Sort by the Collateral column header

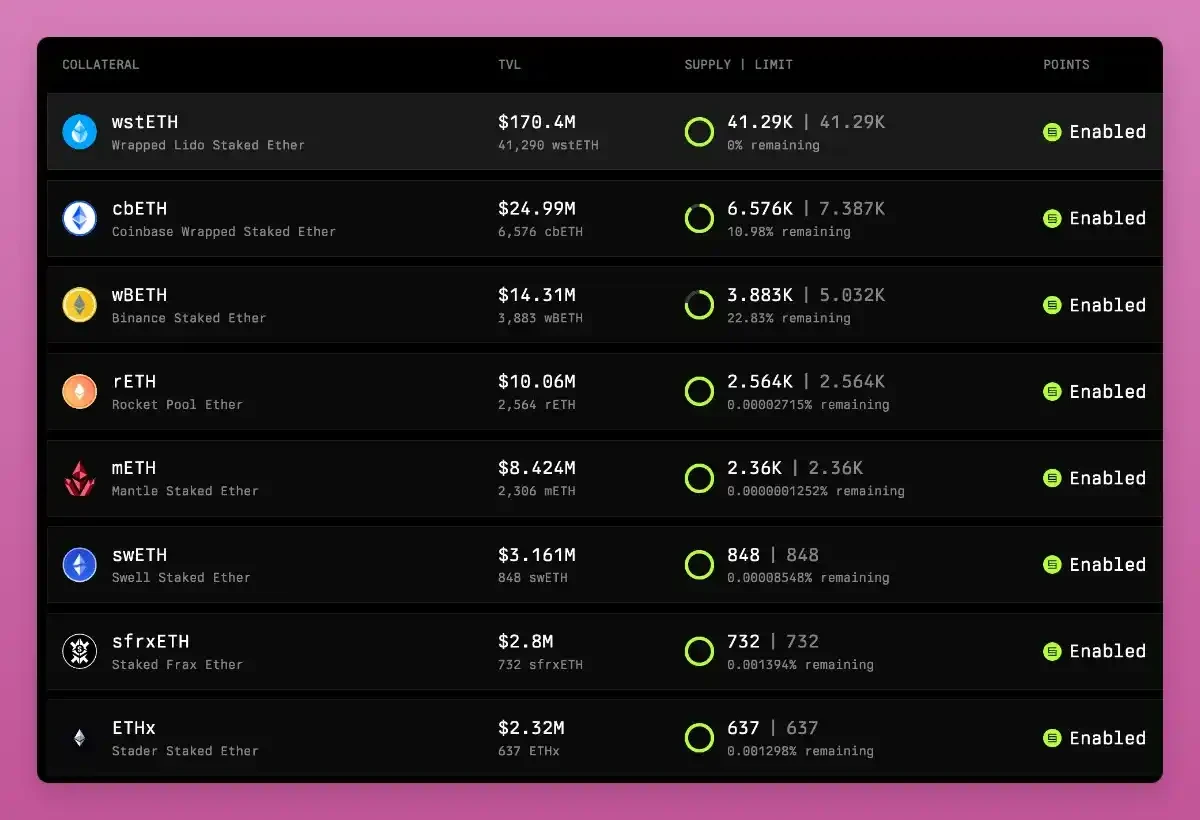100,65
